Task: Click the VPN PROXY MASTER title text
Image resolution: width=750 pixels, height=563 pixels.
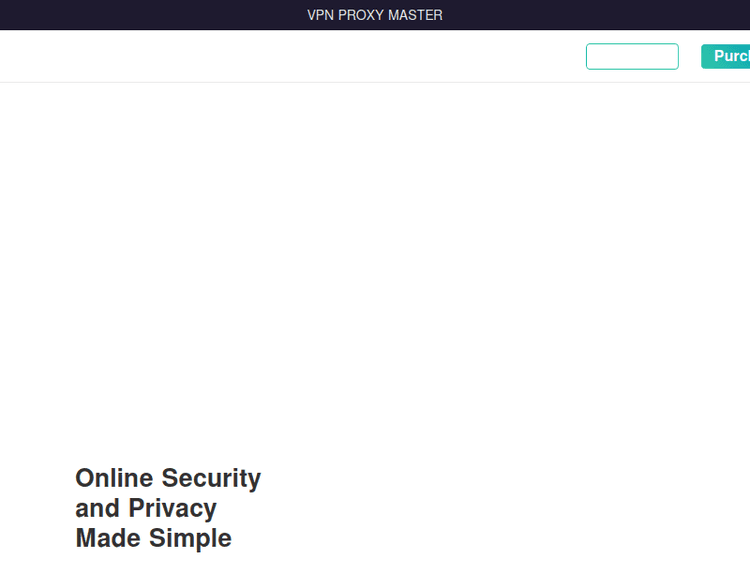Action: 375,15
